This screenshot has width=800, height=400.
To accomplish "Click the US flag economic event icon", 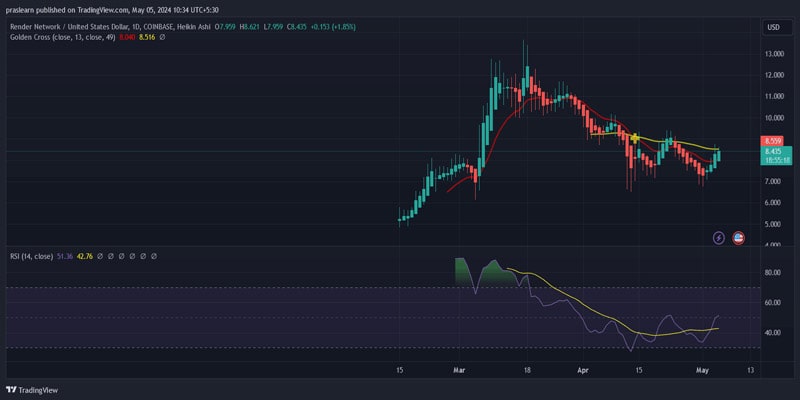I will click(739, 237).
